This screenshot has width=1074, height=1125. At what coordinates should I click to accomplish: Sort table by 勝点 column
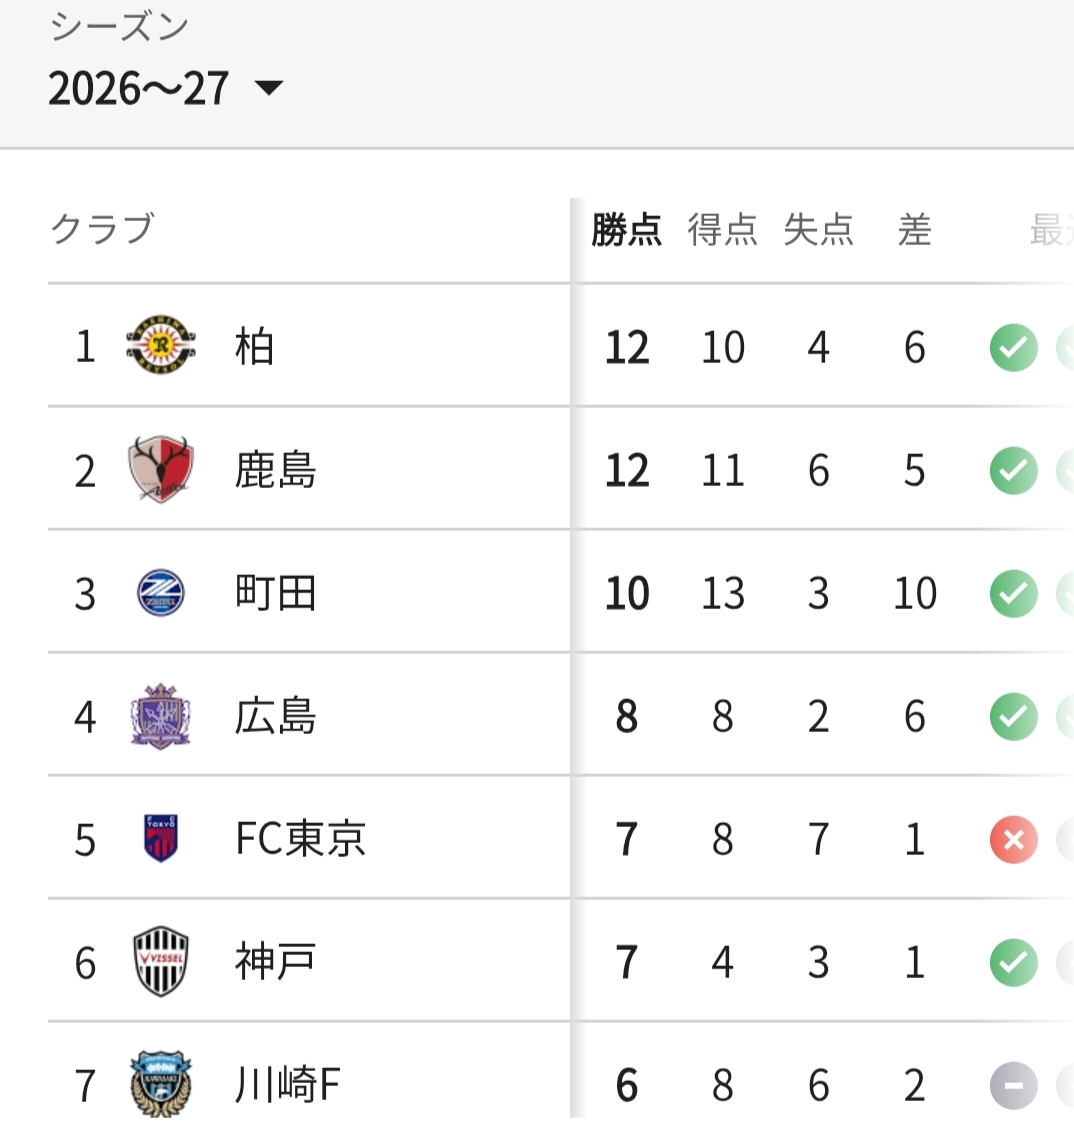tap(626, 230)
